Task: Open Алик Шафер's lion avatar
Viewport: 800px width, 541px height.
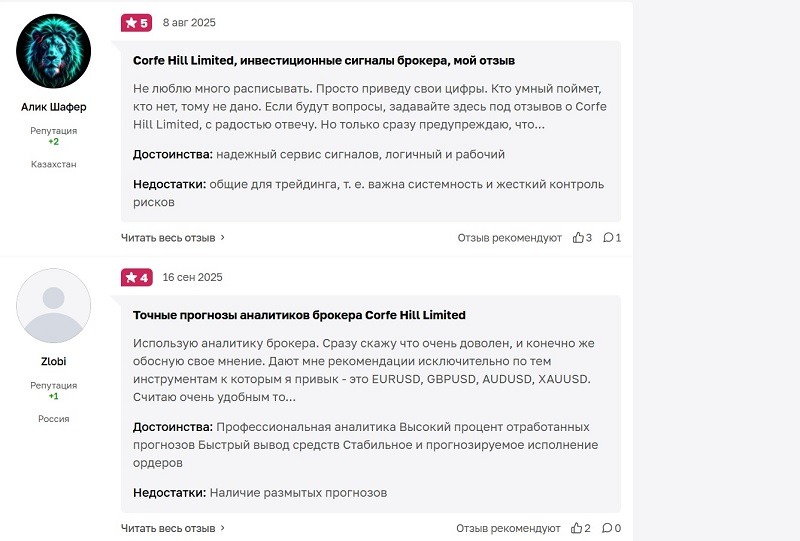Action: pos(54,51)
